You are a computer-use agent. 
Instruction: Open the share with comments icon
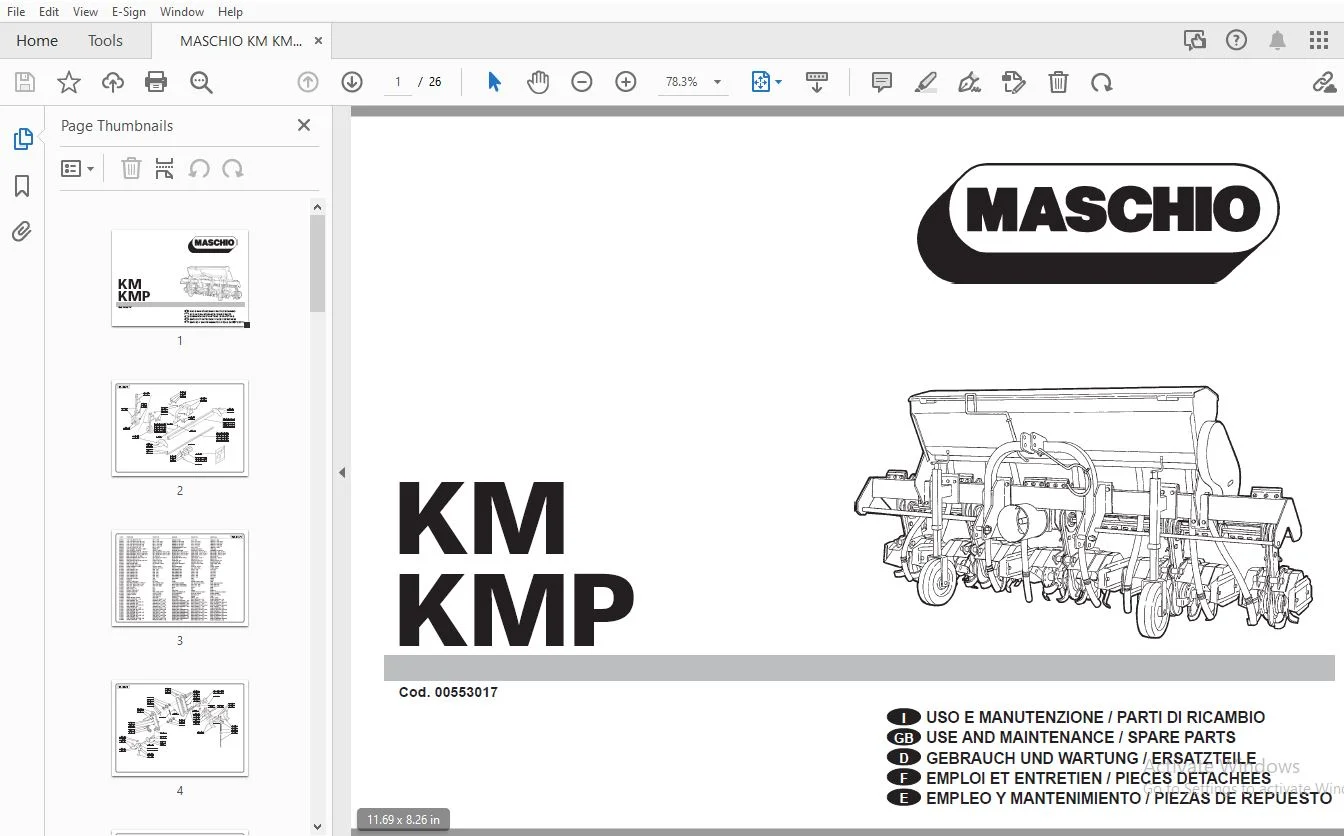(1195, 41)
